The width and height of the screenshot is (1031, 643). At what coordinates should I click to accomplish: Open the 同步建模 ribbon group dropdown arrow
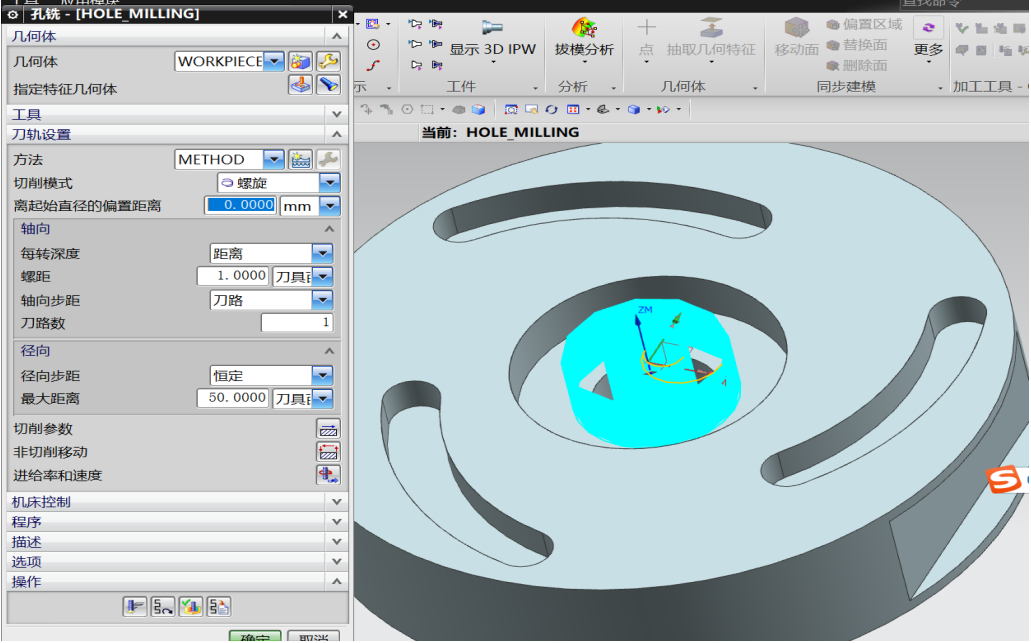coord(940,87)
